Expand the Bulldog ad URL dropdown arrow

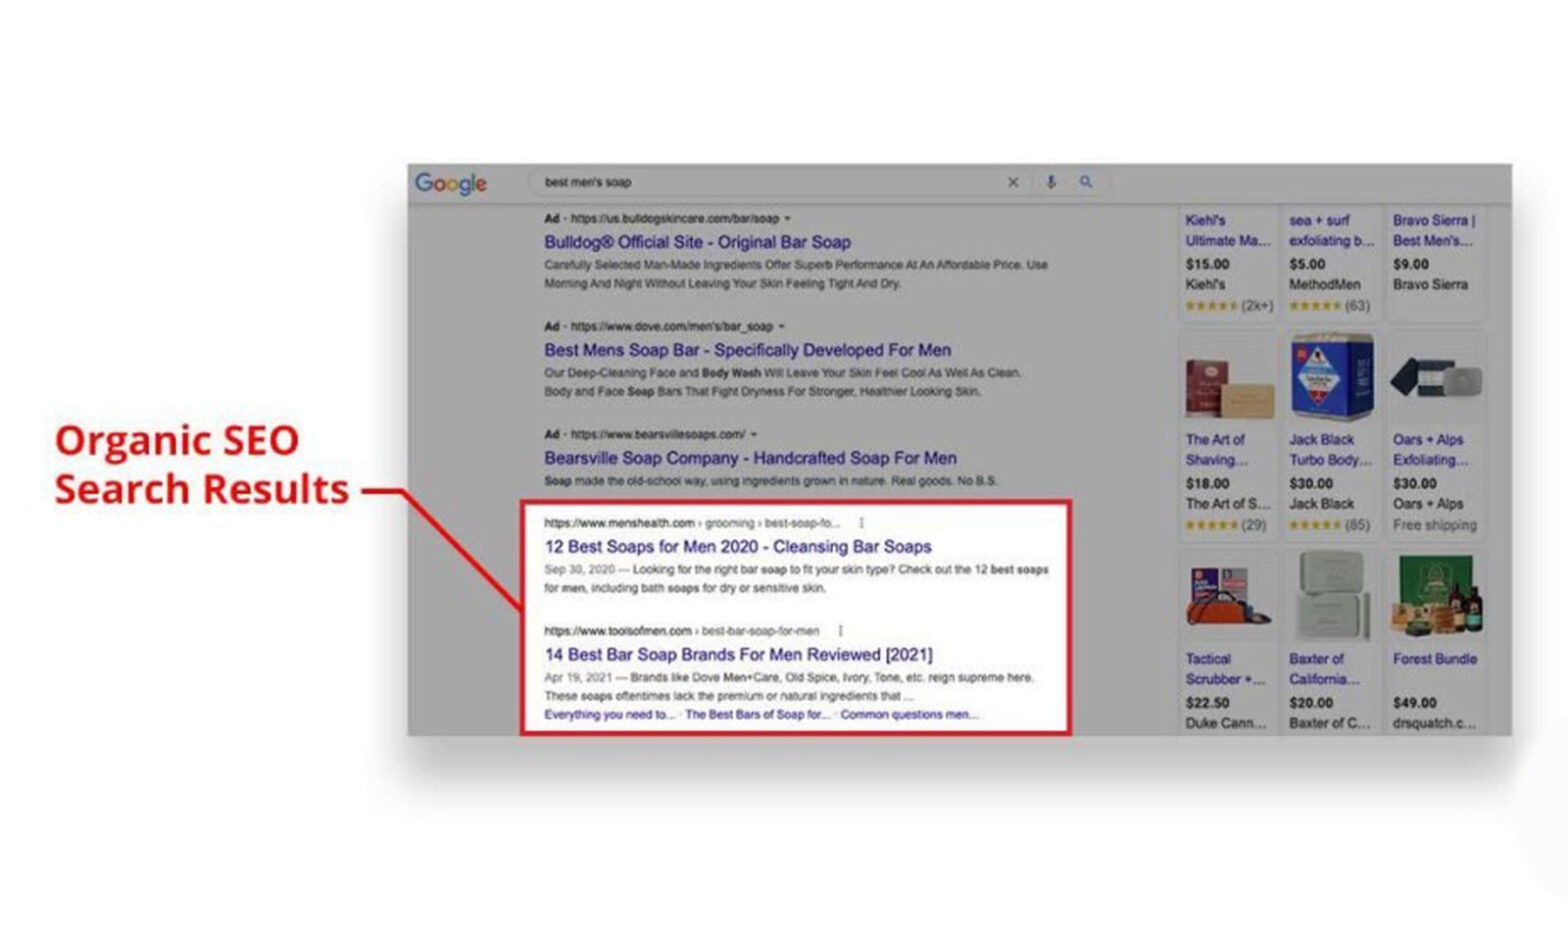point(787,218)
